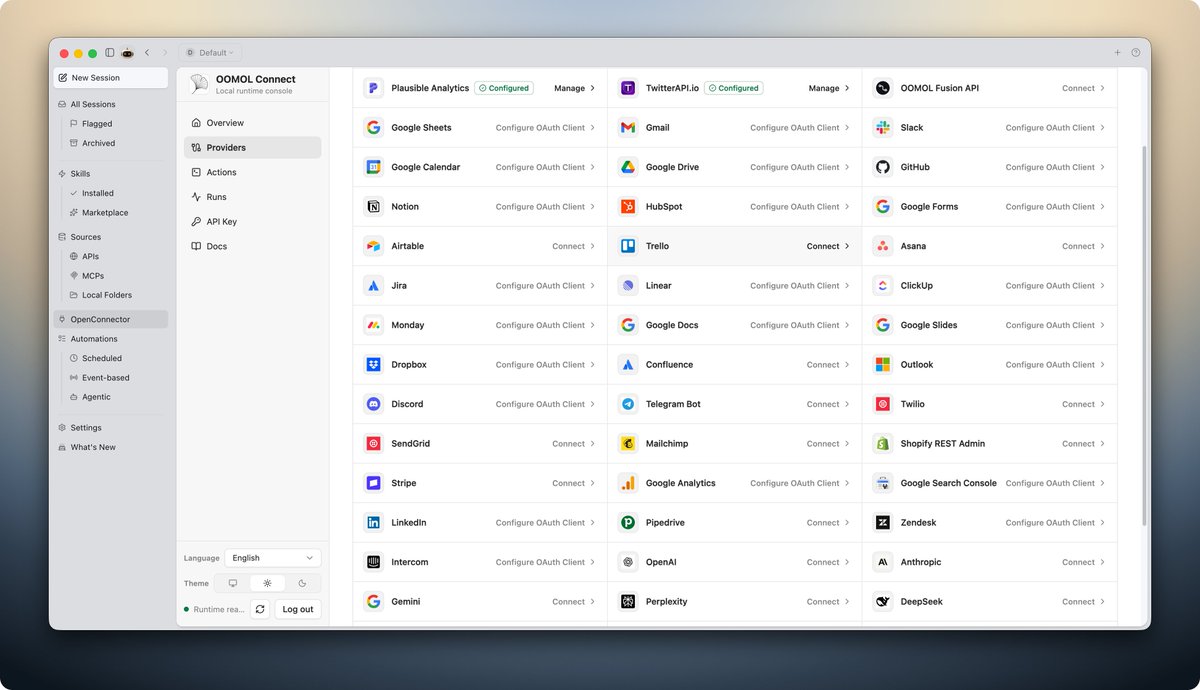1200x690 pixels.
Task: Open OpenConnector in the sidebar
Action: (x=111, y=320)
